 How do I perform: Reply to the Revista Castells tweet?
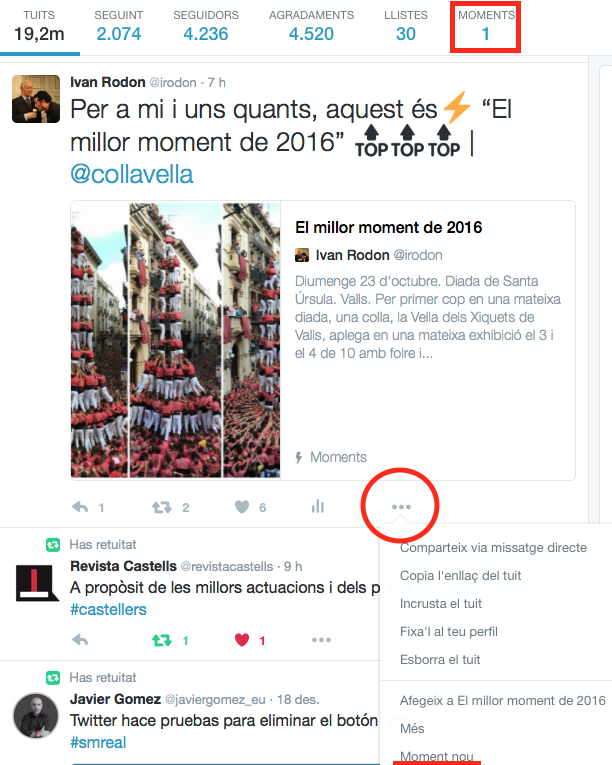[x=81, y=640]
